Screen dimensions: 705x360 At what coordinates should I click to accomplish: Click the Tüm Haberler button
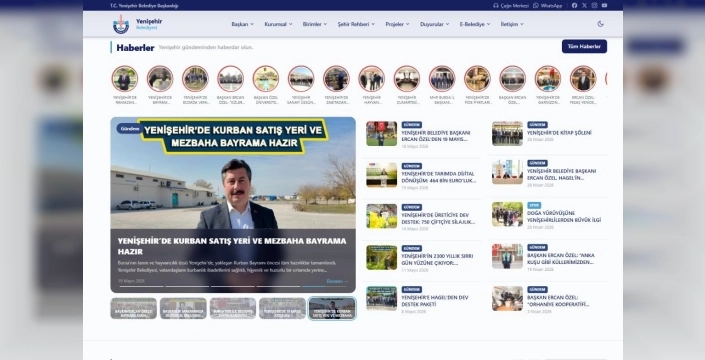[x=584, y=46]
